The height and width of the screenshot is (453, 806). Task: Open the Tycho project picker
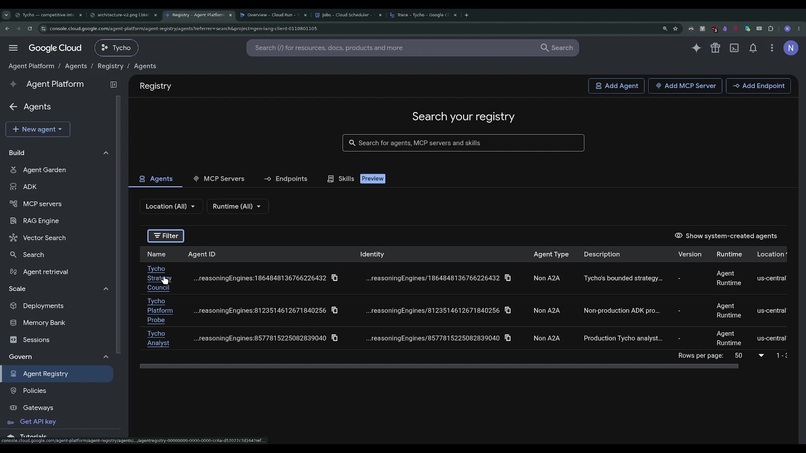[116, 48]
